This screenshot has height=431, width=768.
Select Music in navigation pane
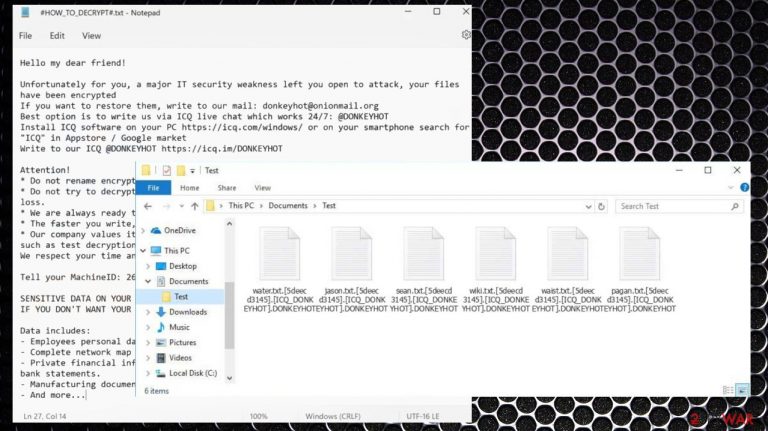click(x=179, y=327)
